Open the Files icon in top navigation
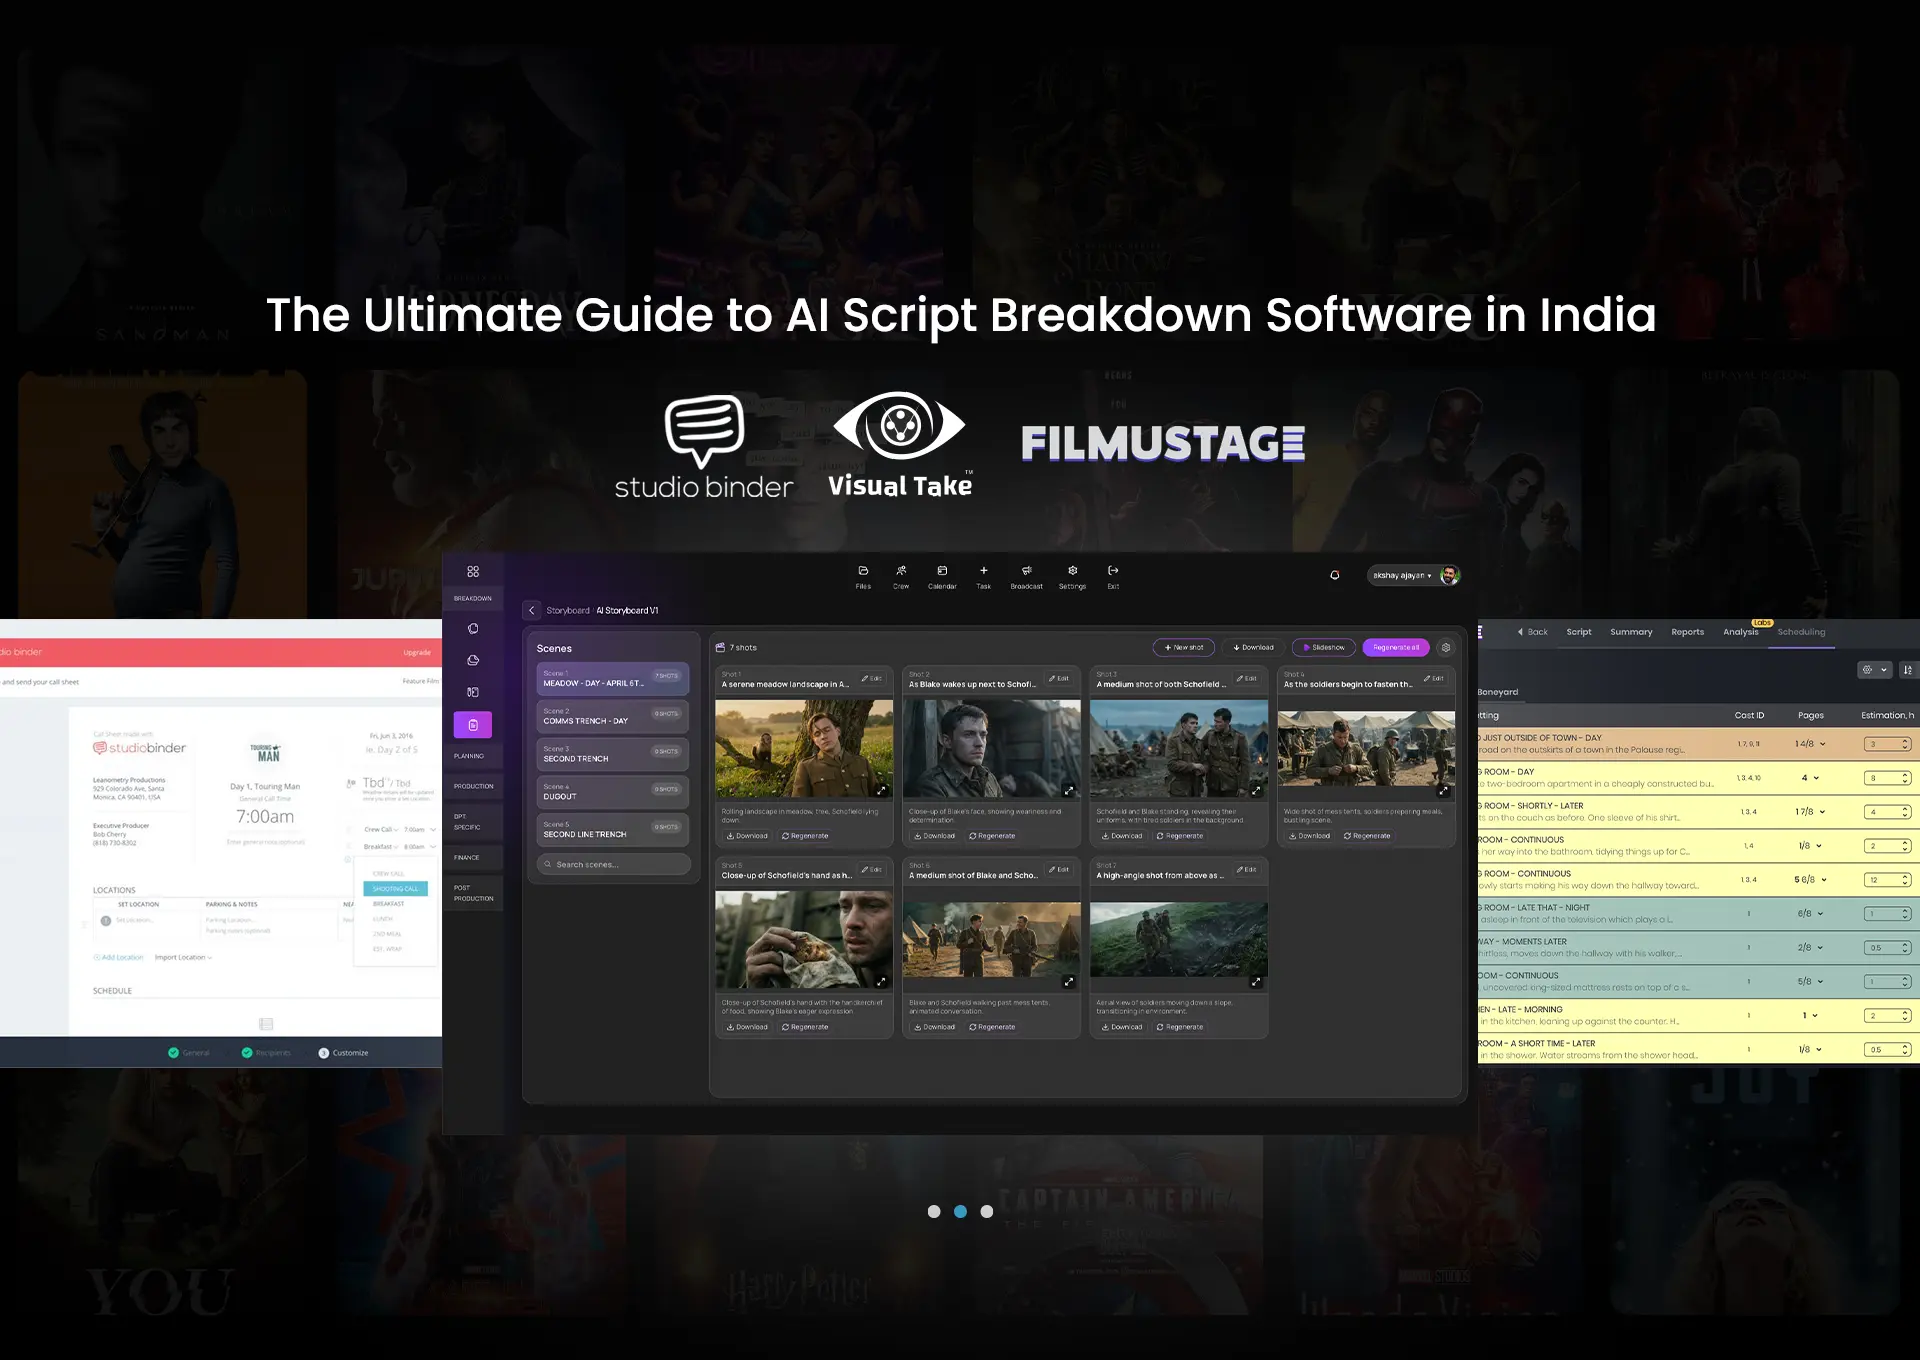 point(863,571)
